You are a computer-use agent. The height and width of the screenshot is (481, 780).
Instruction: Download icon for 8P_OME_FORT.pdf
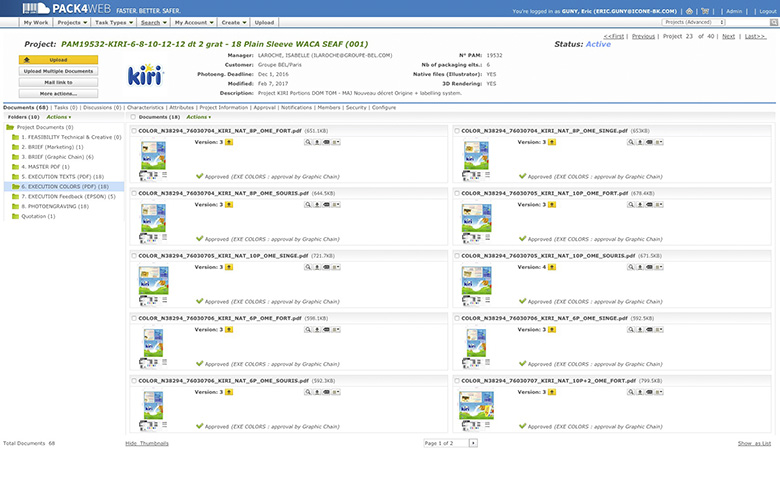317,142
